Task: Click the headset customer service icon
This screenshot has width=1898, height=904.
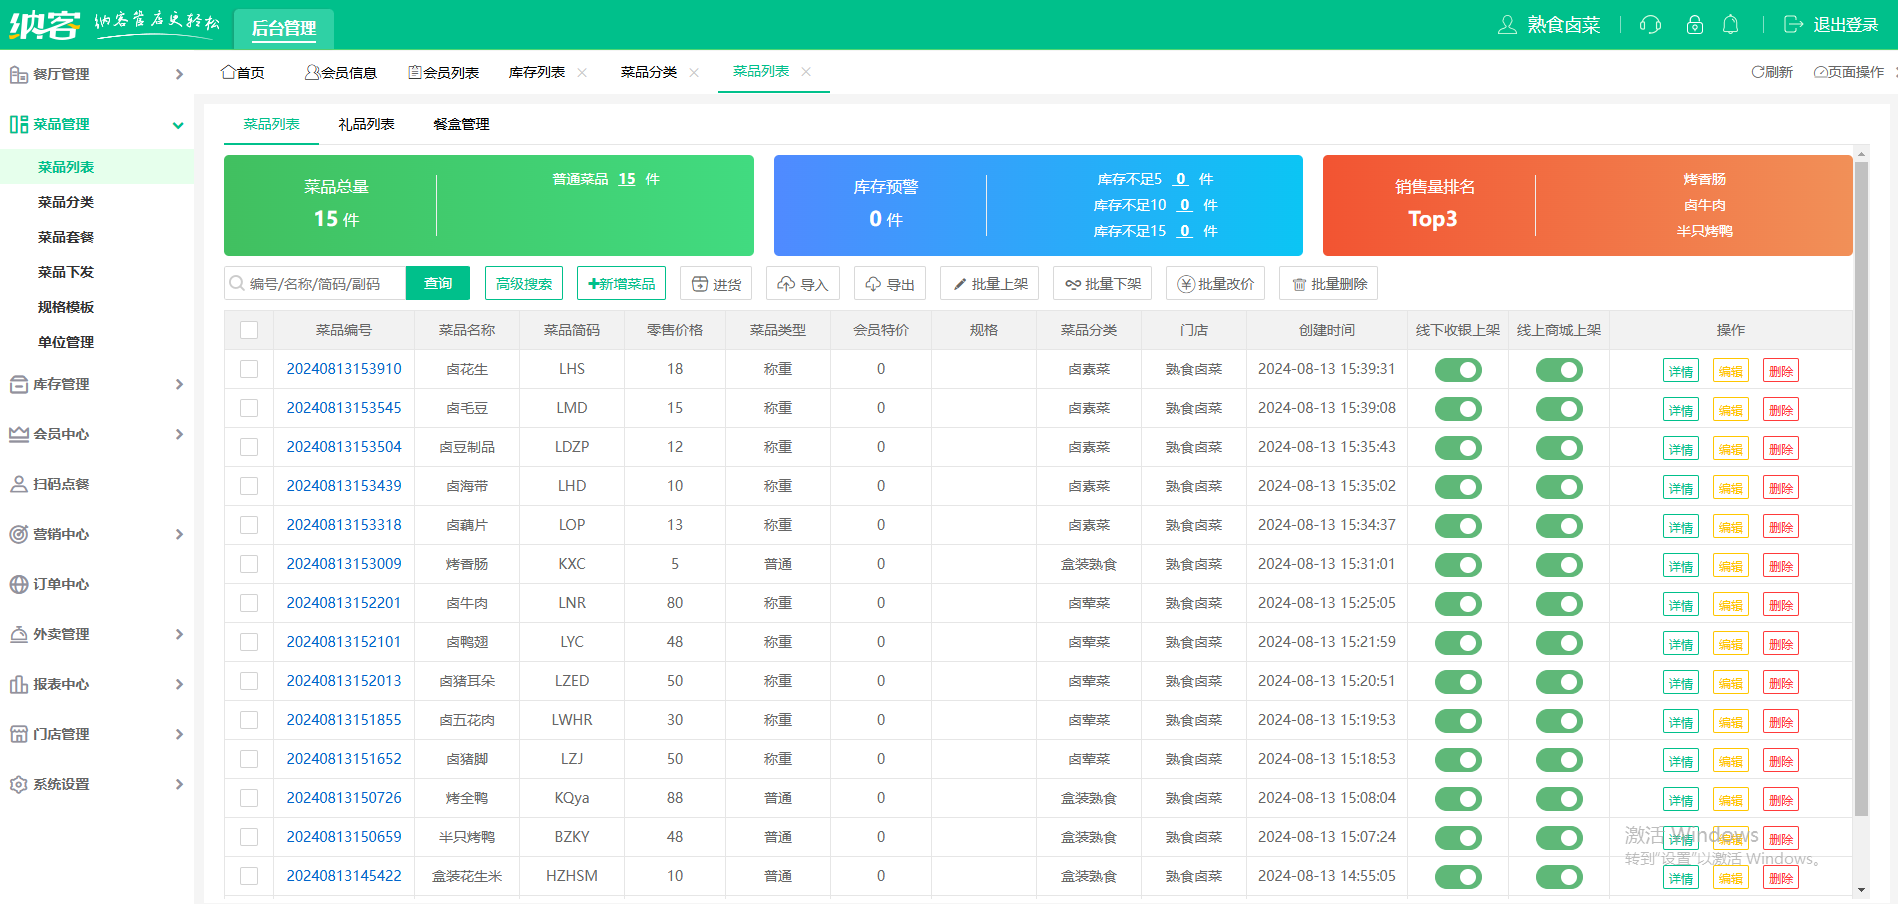Action: point(1650,25)
